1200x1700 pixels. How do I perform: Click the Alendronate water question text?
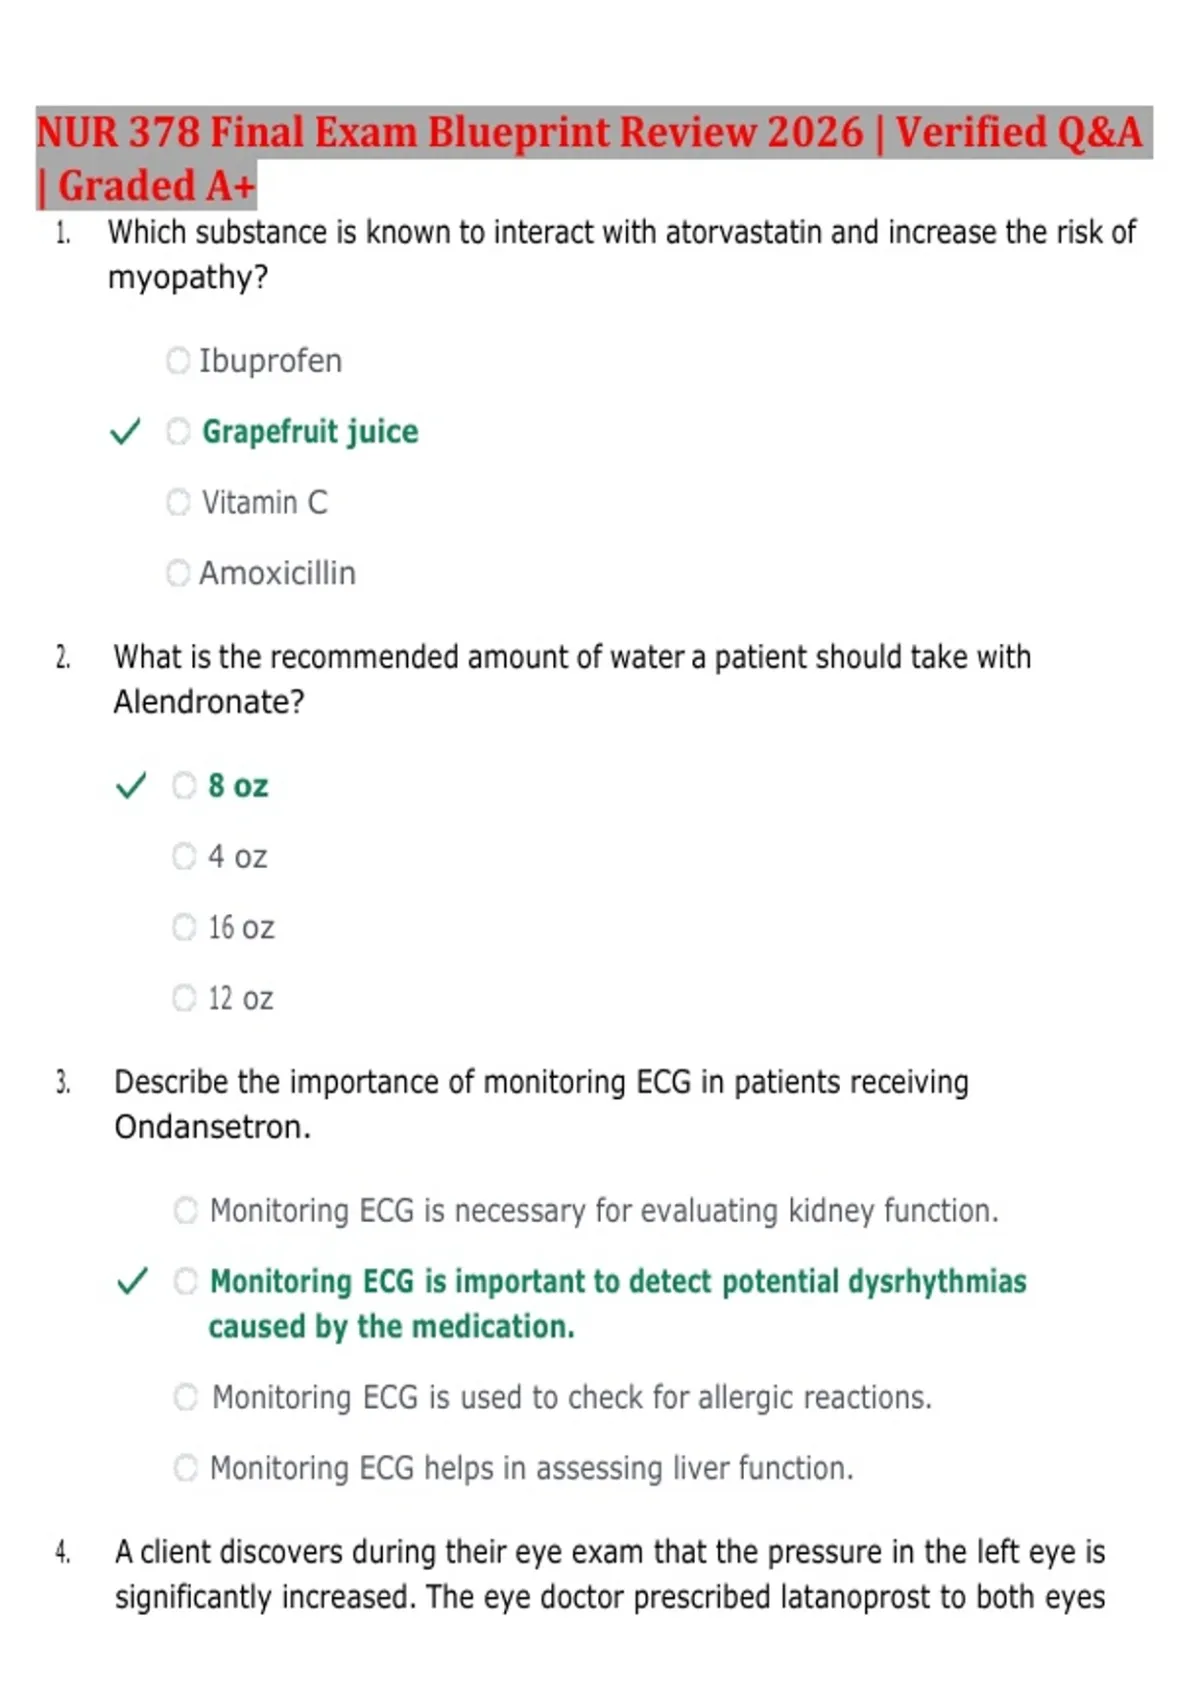click(x=572, y=679)
